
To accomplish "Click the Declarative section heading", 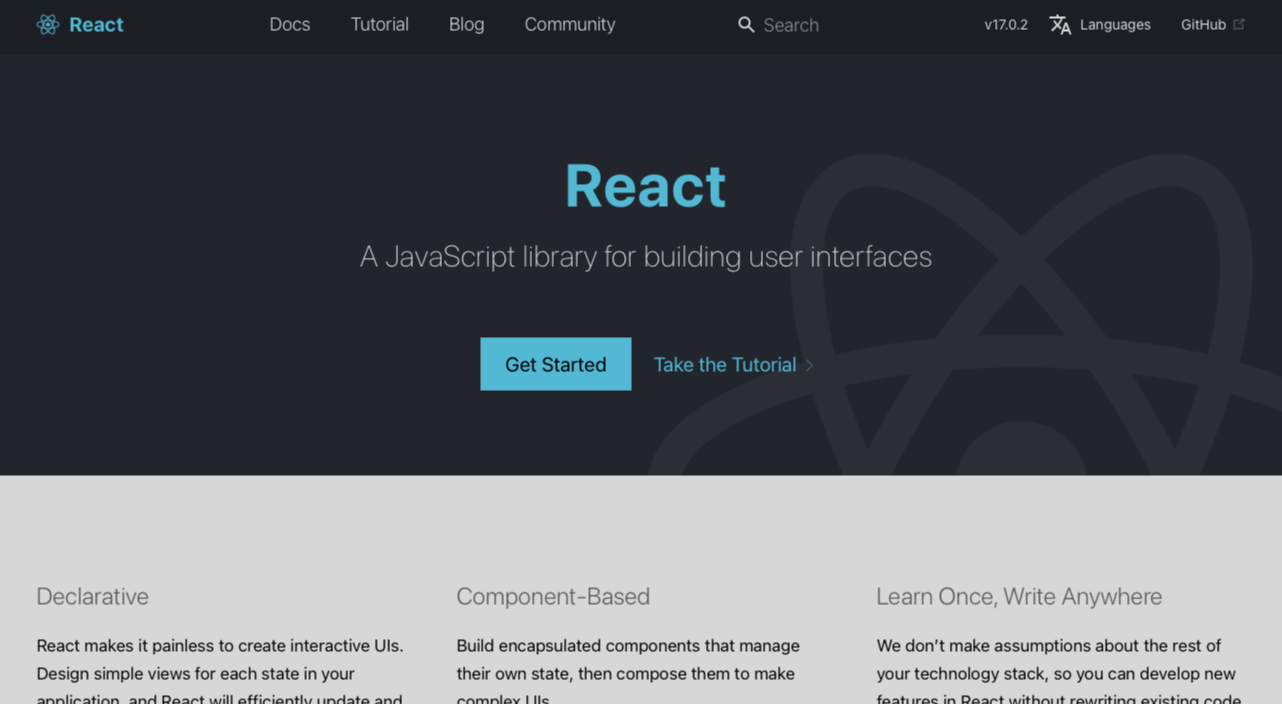I will coord(92,596).
